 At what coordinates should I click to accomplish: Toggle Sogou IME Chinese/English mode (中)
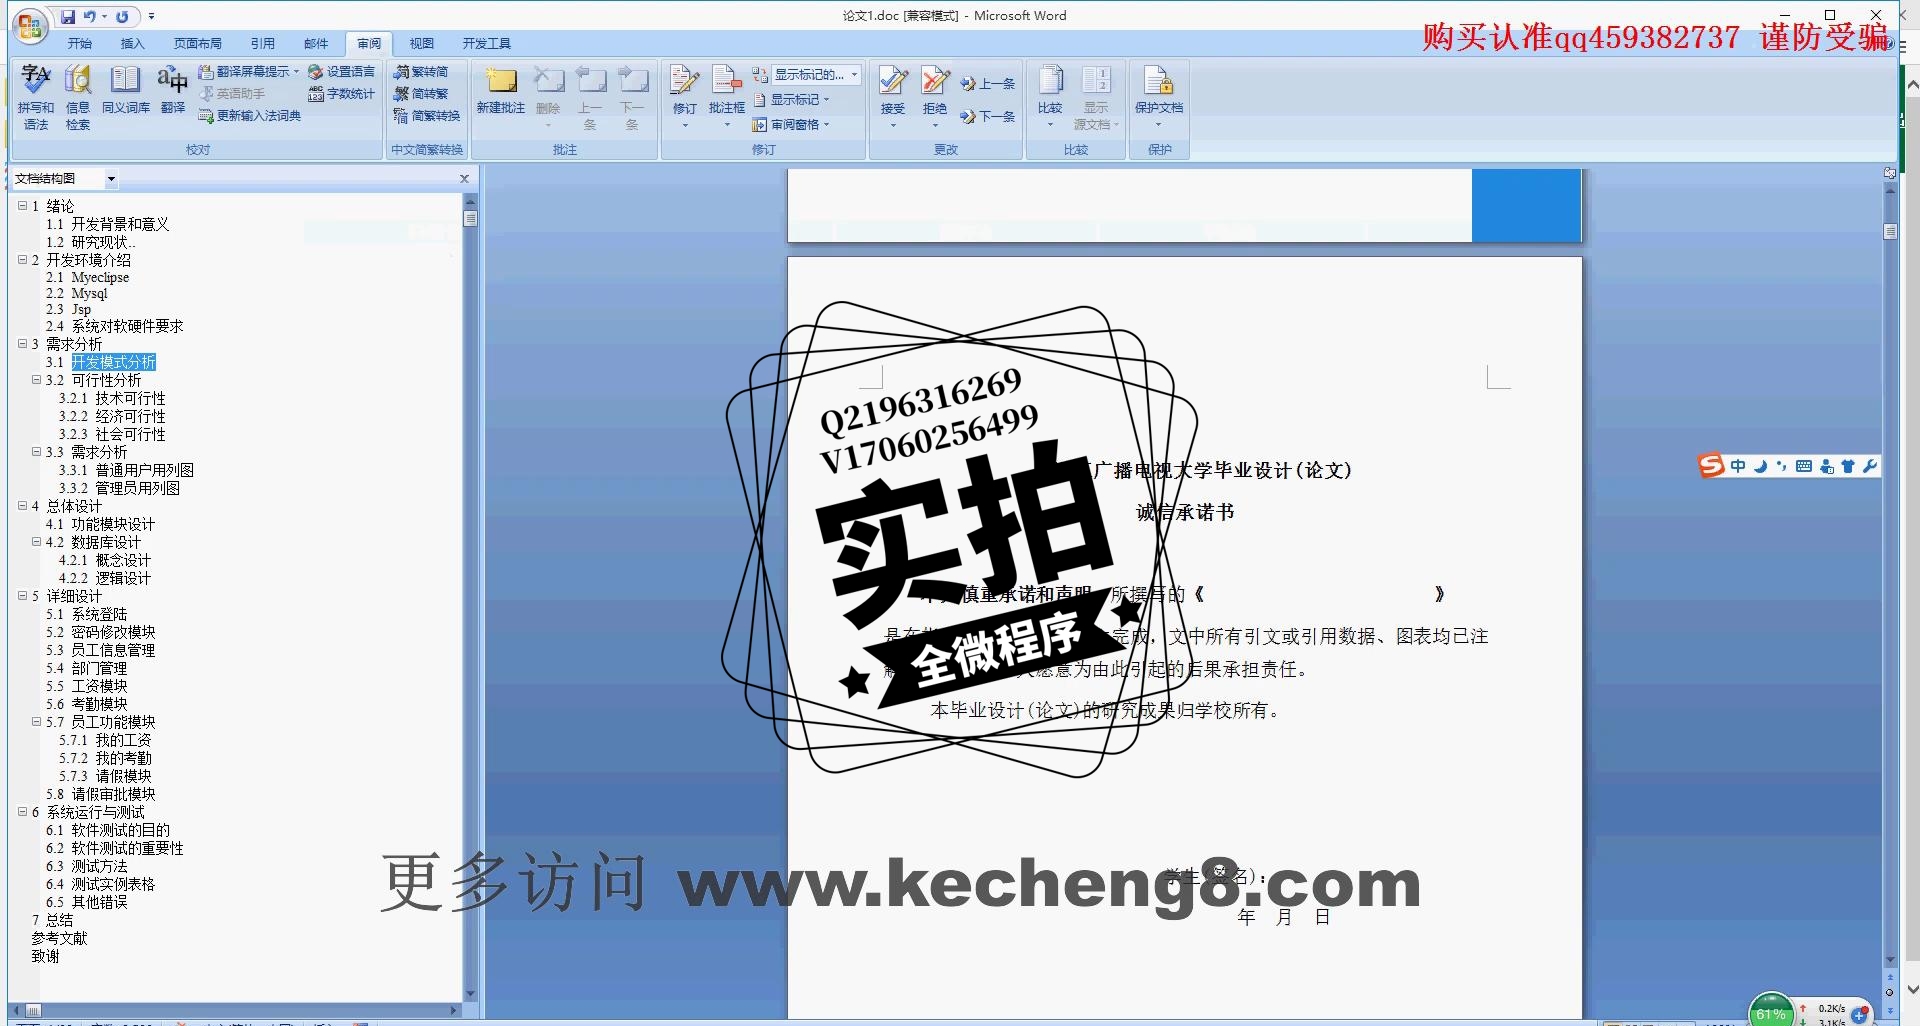tap(1738, 466)
